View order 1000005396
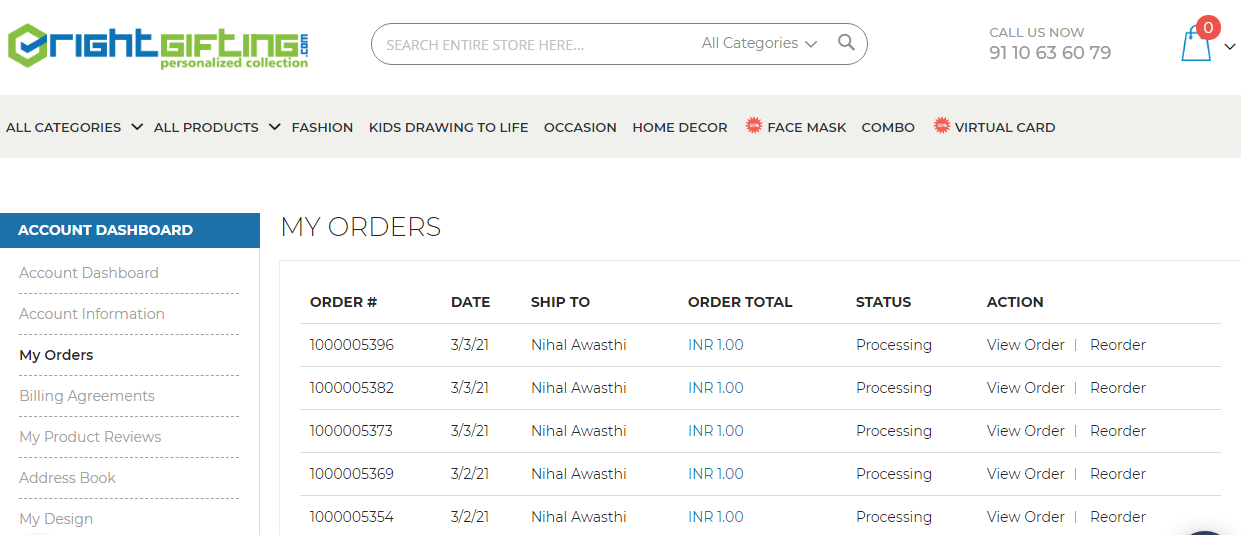 pos(1025,345)
